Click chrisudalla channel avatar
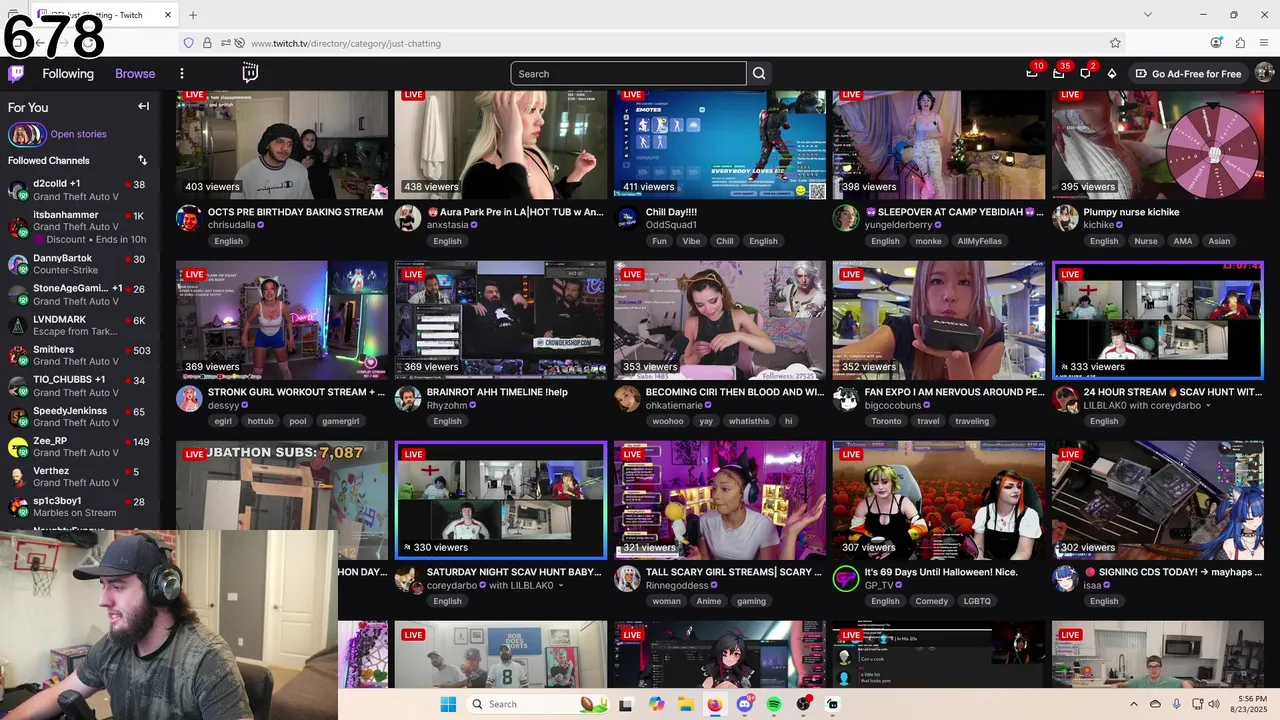 189,218
